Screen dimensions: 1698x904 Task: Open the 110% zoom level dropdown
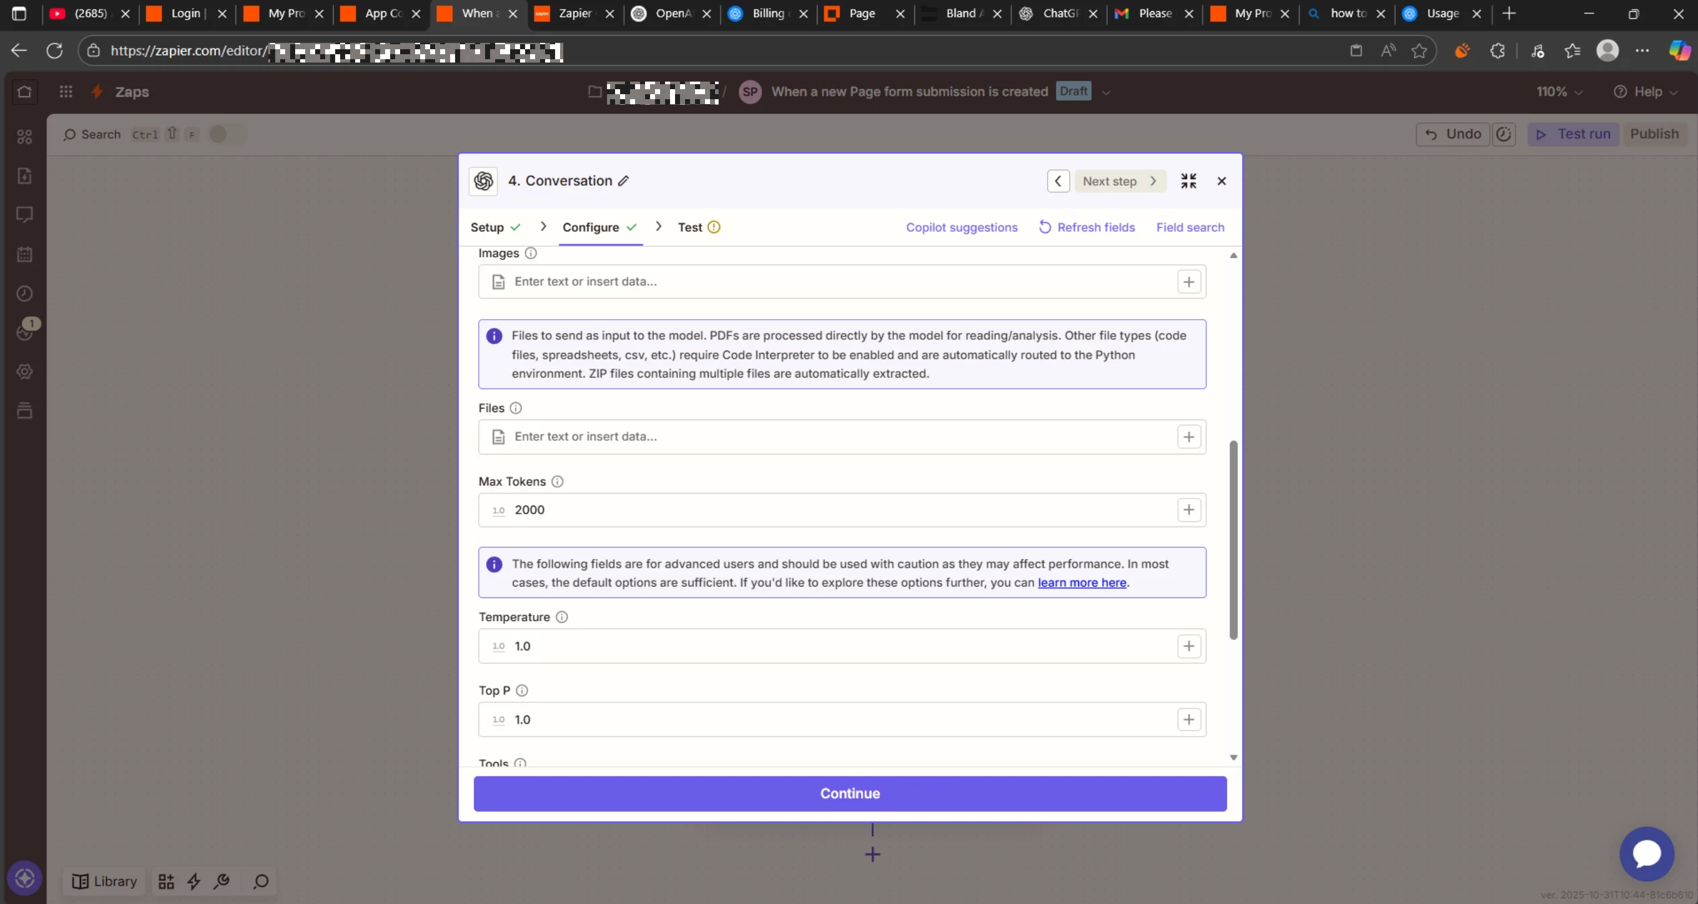tap(1559, 92)
